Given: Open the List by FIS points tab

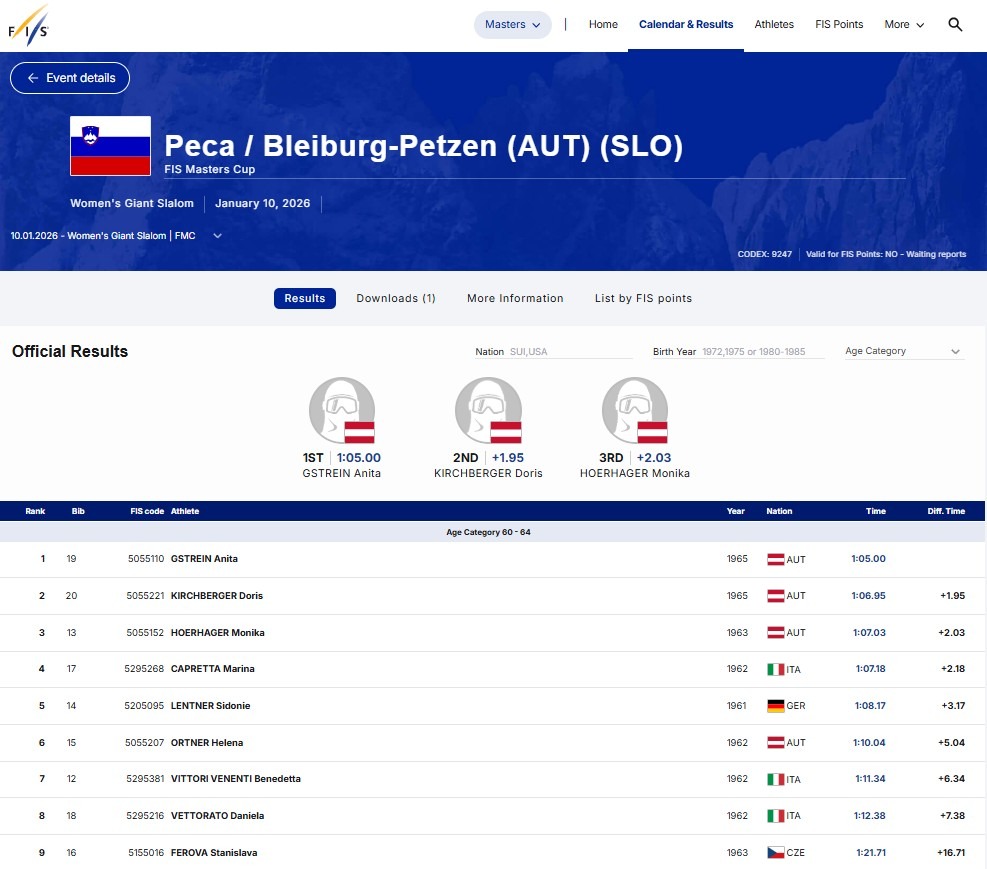Looking at the screenshot, I should pos(643,298).
